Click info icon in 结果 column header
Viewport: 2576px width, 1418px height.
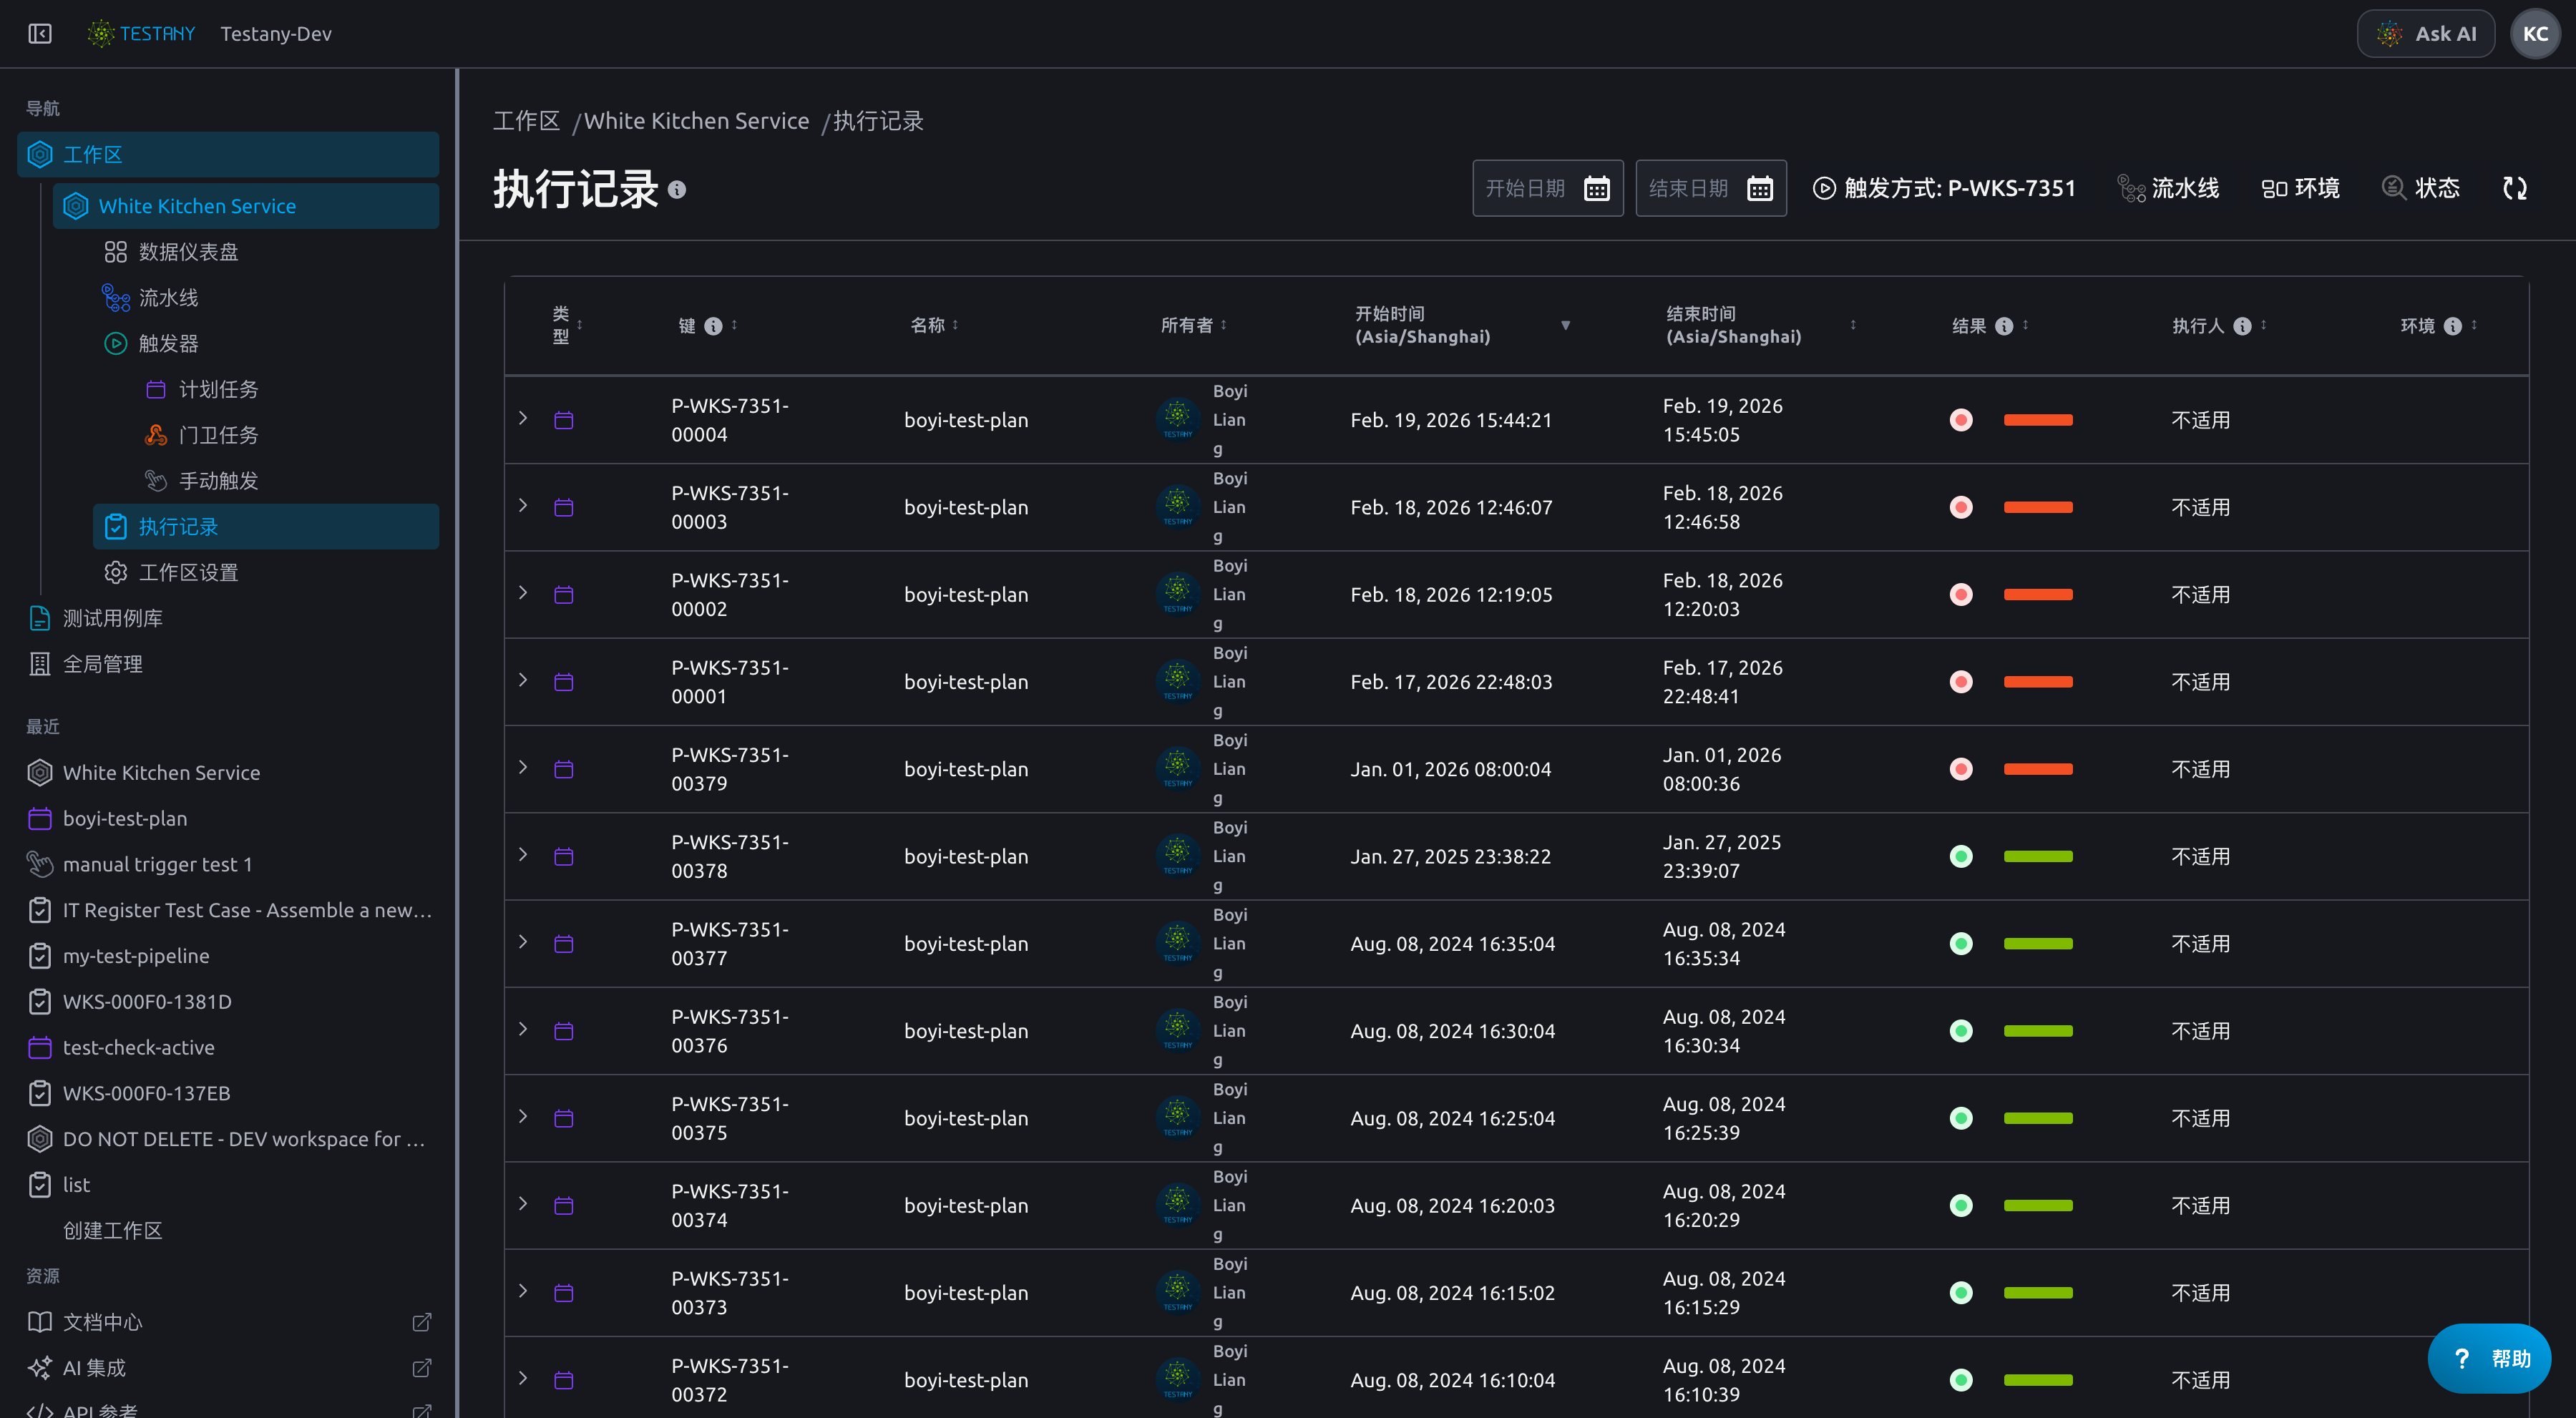coord(2004,326)
